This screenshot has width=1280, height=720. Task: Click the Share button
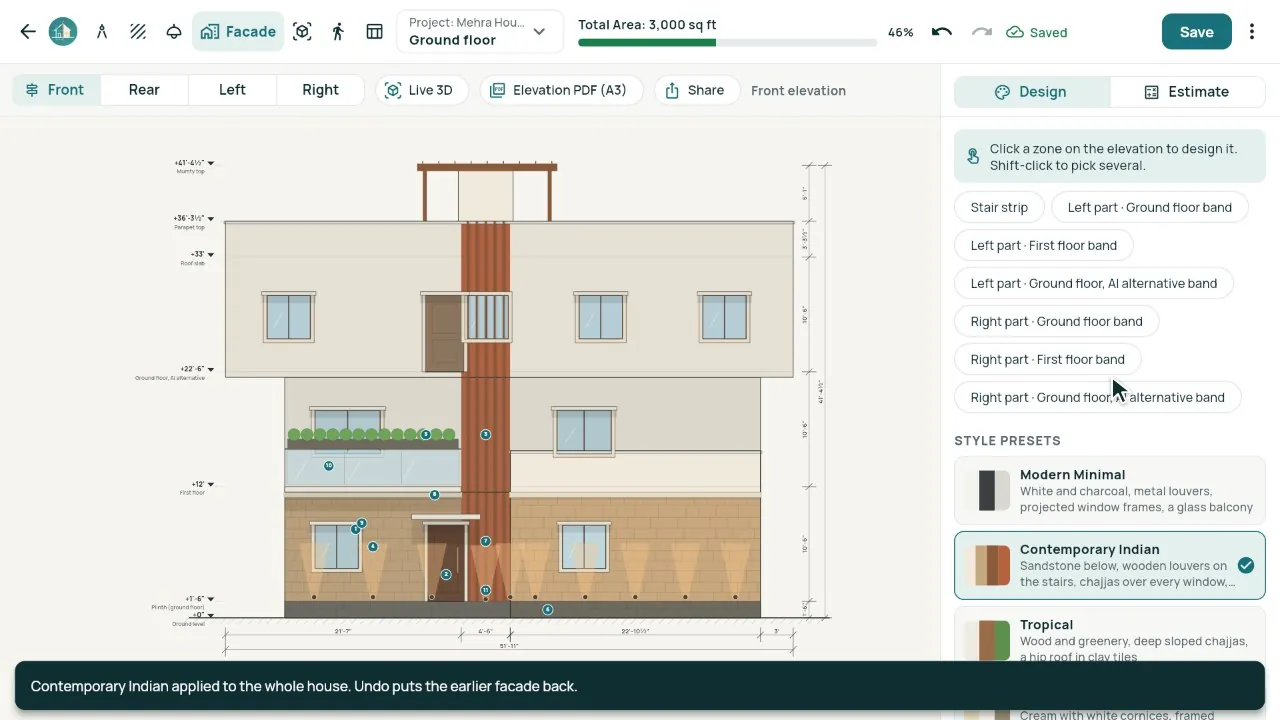point(695,90)
